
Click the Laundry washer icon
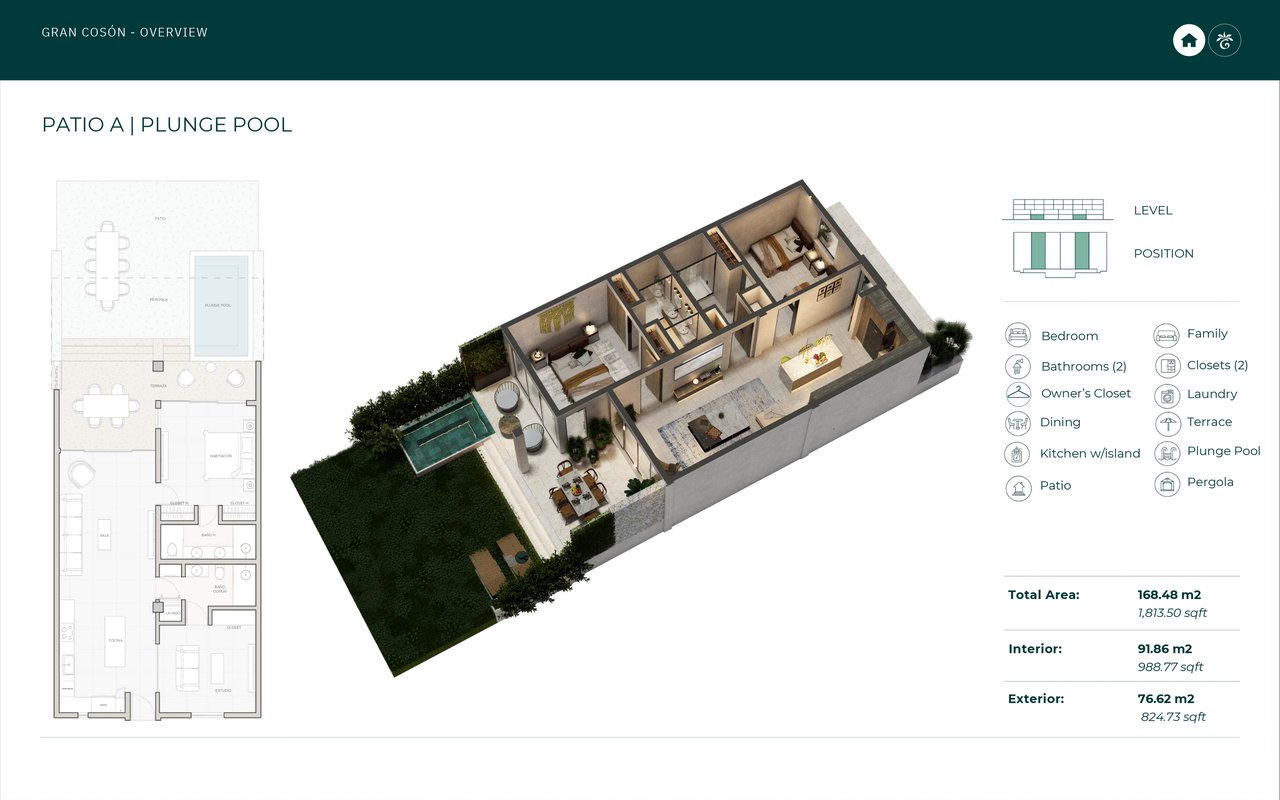1167,395
